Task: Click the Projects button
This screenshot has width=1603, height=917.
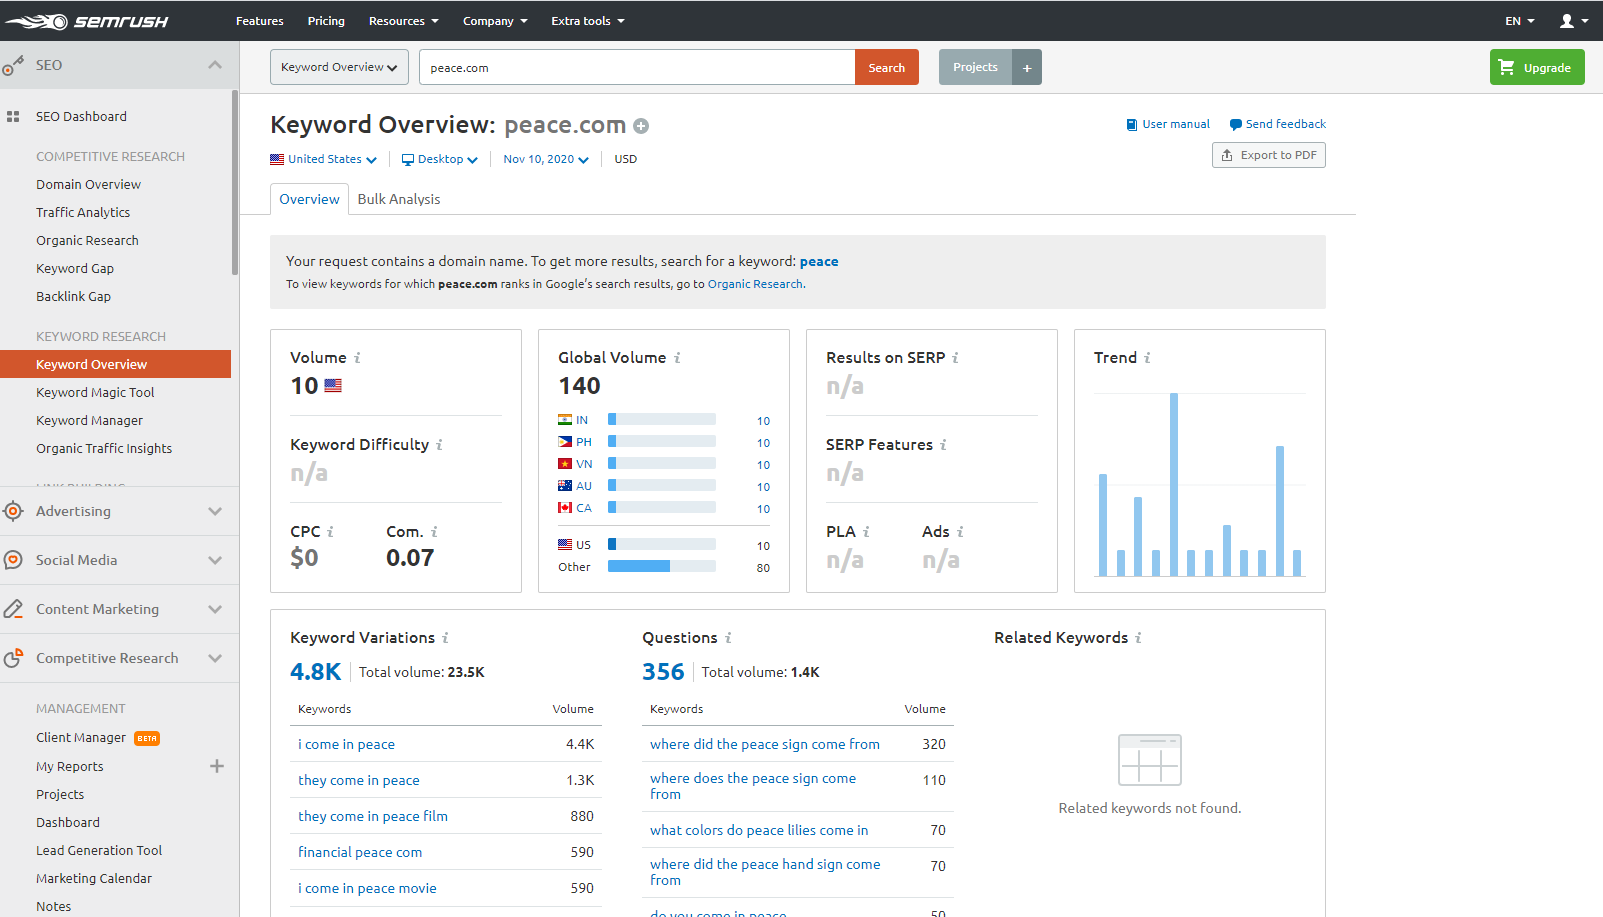Action: pyautogui.click(x=975, y=67)
